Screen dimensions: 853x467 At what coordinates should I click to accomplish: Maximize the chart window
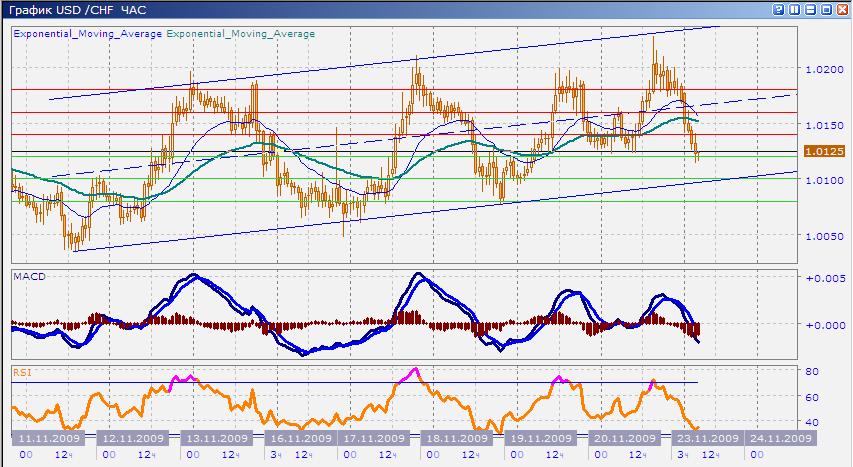coord(827,9)
